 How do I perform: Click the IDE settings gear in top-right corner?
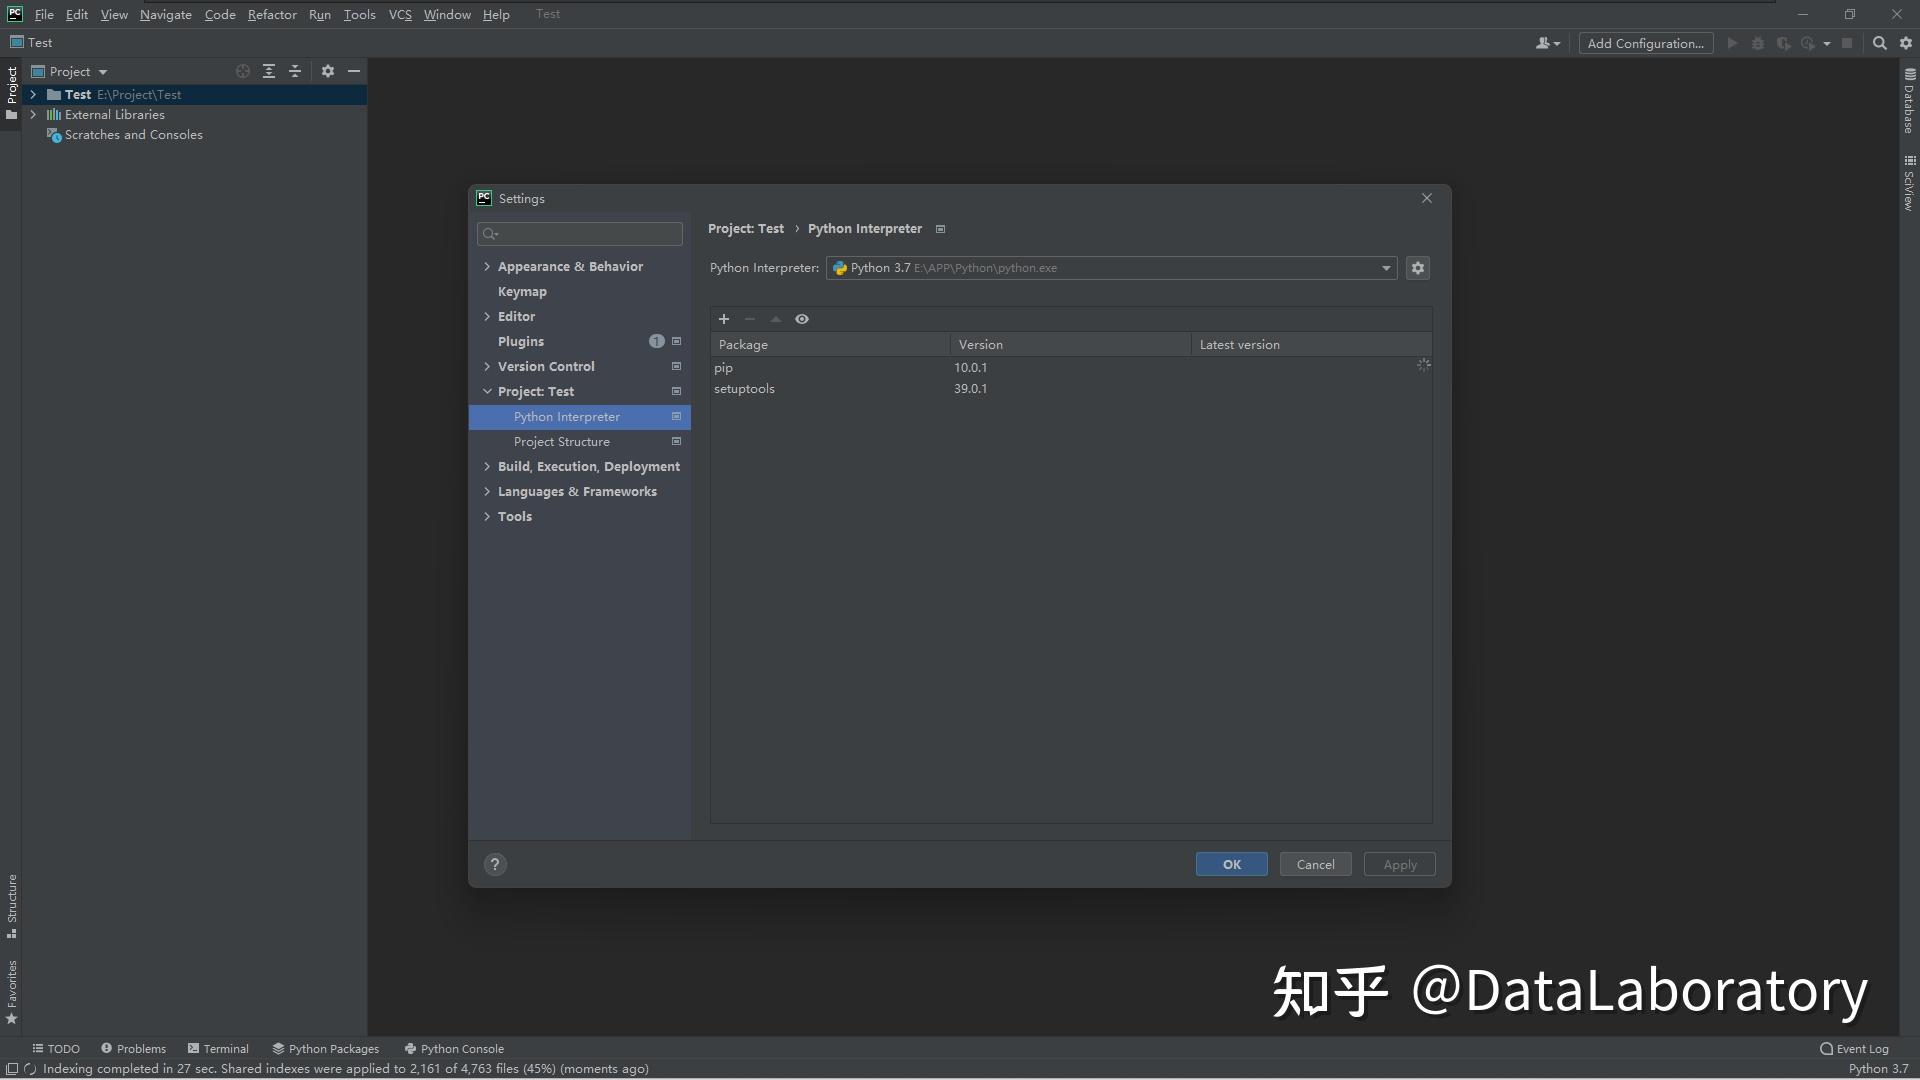point(1906,43)
